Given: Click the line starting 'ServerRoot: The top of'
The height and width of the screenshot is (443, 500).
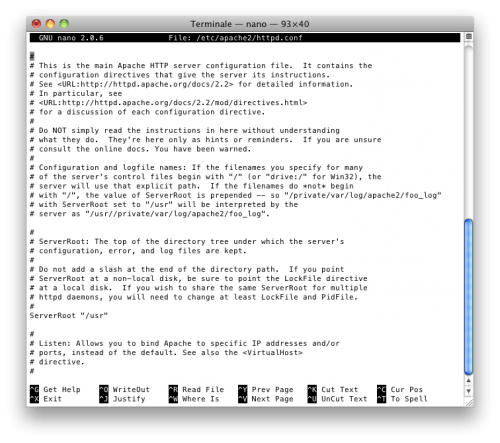Looking at the screenshot, I should (x=187, y=241).
